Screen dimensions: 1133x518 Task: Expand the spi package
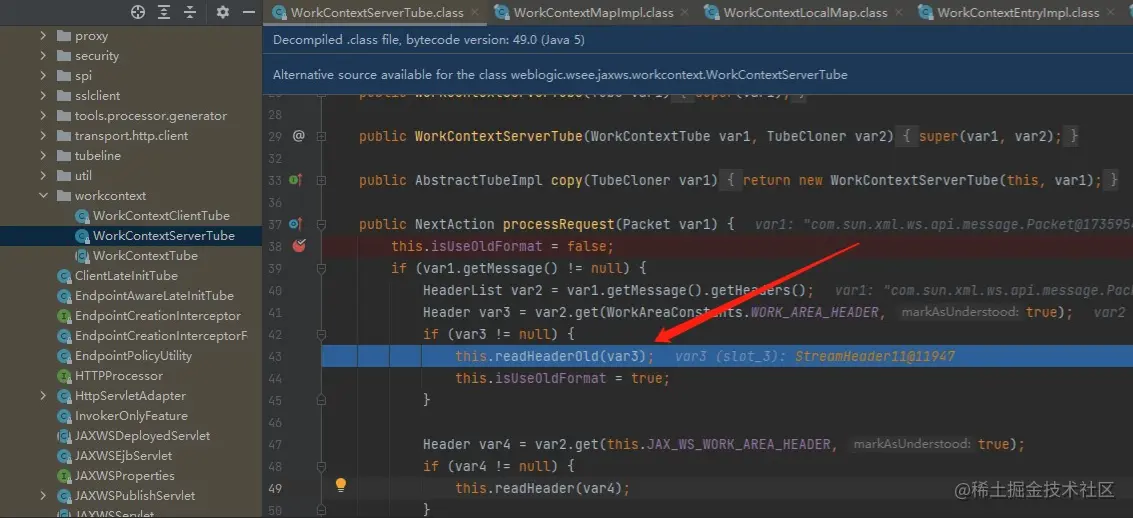[43, 76]
